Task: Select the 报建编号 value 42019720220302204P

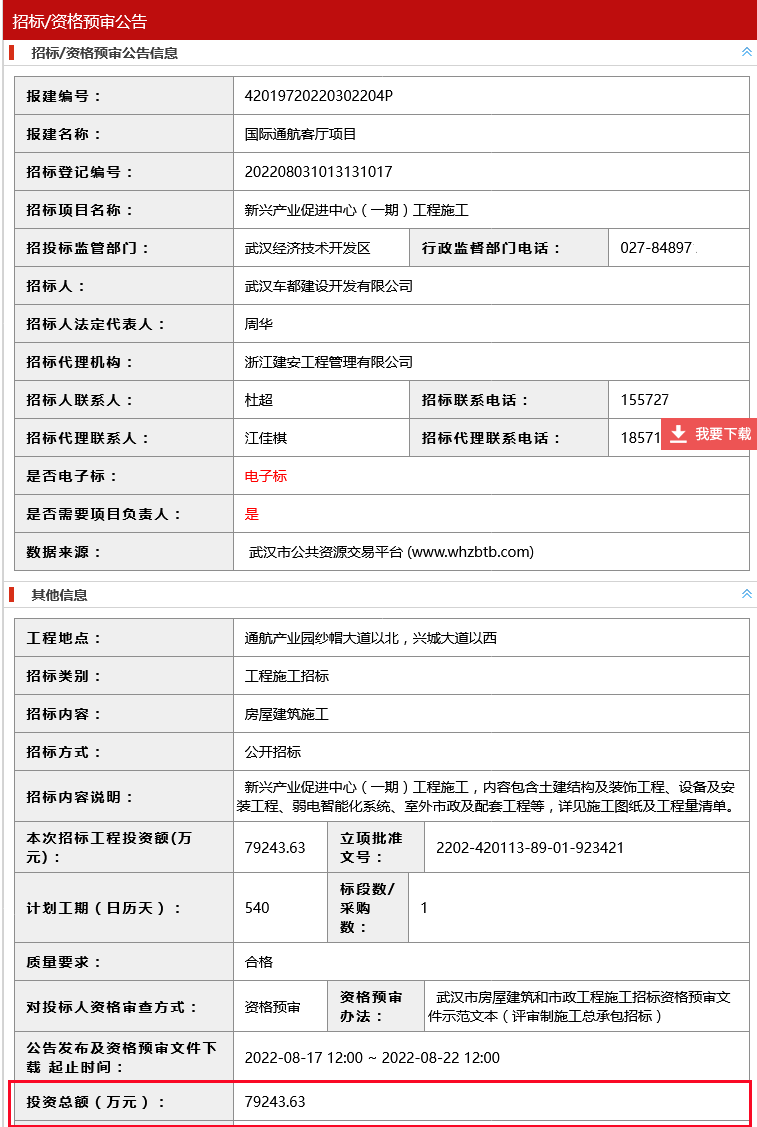Action: tap(319, 96)
